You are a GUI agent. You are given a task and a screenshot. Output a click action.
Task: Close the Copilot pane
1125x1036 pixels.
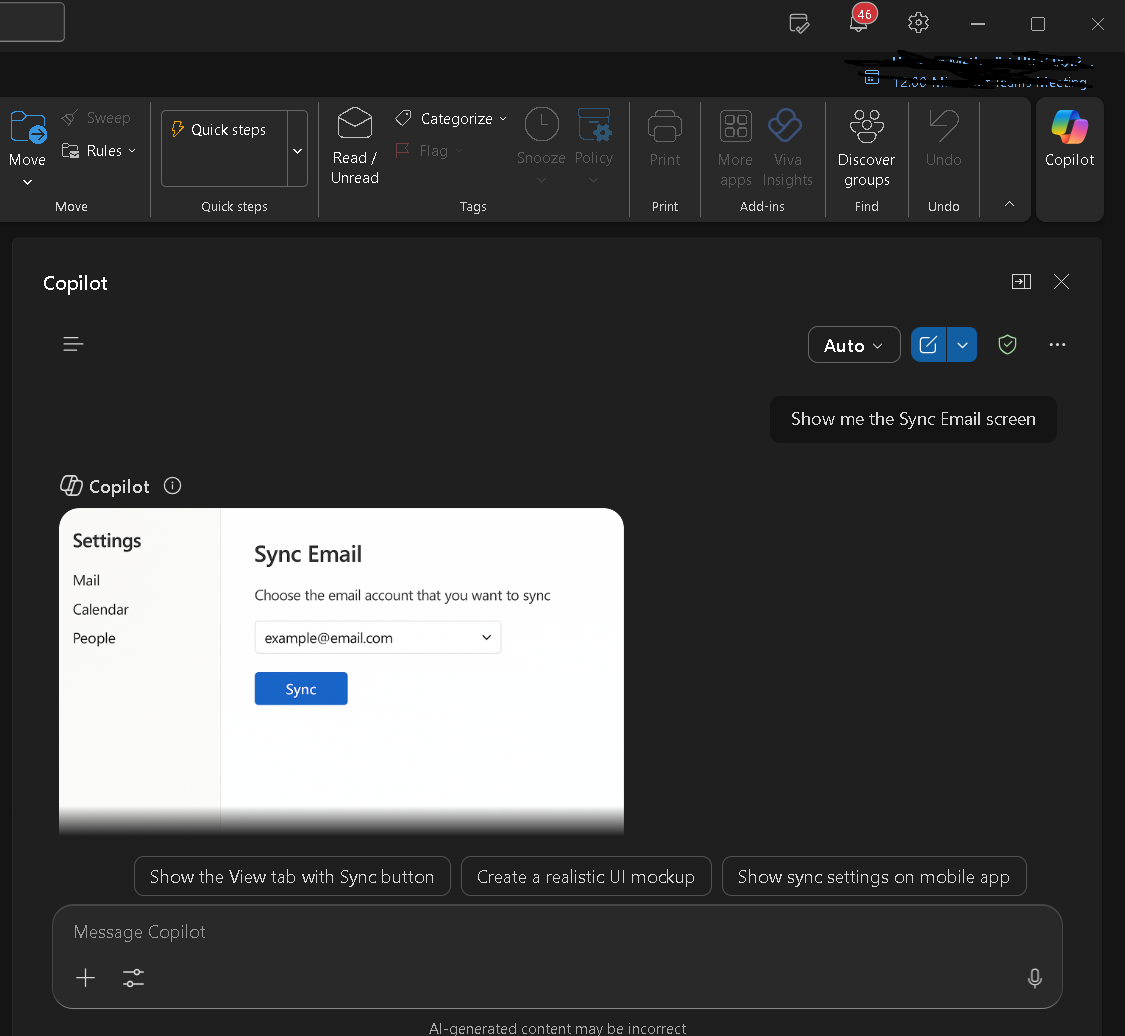pyautogui.click(x=1061, y=281)
